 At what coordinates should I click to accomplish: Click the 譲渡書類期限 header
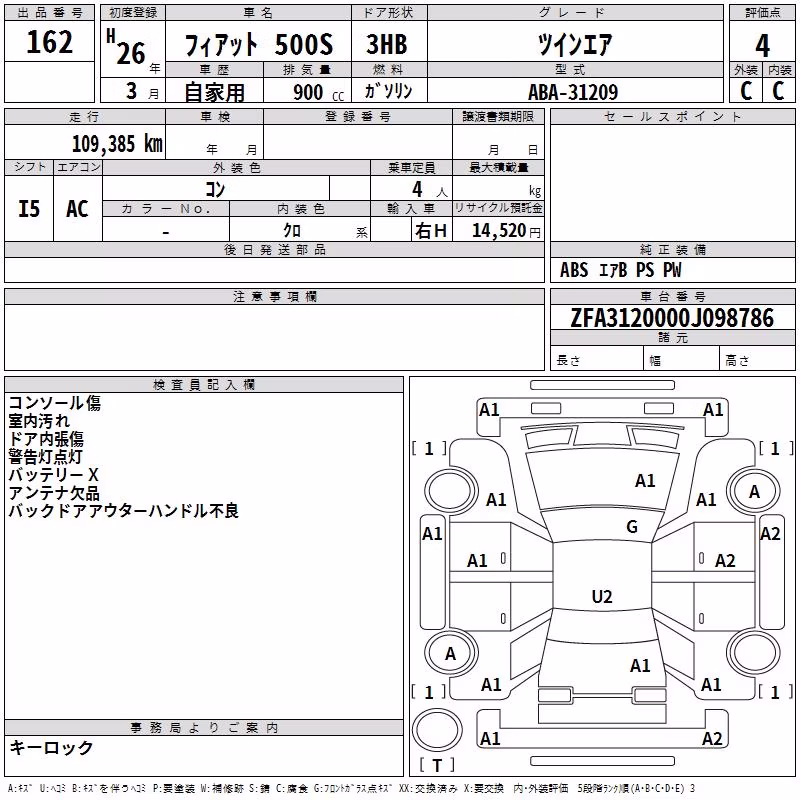498,117
